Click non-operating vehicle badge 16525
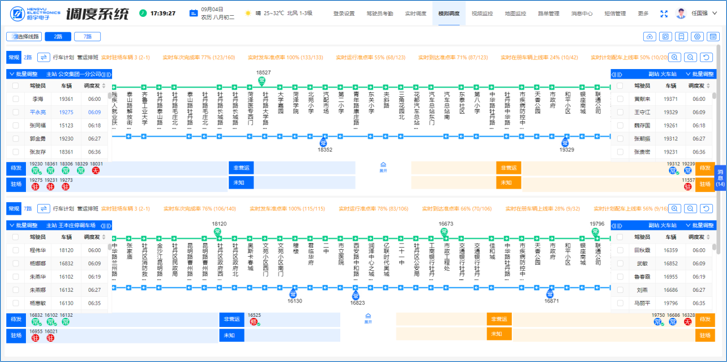728x363 pixels. click(254, 321)
